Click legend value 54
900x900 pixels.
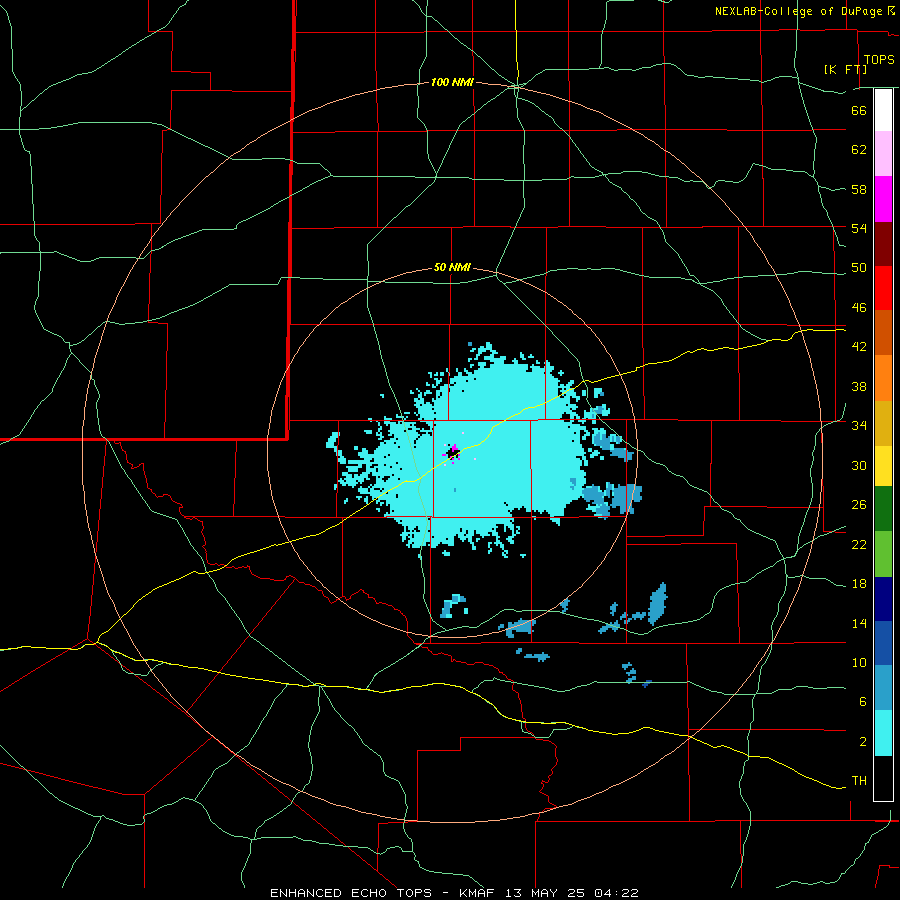click(859, 228)
